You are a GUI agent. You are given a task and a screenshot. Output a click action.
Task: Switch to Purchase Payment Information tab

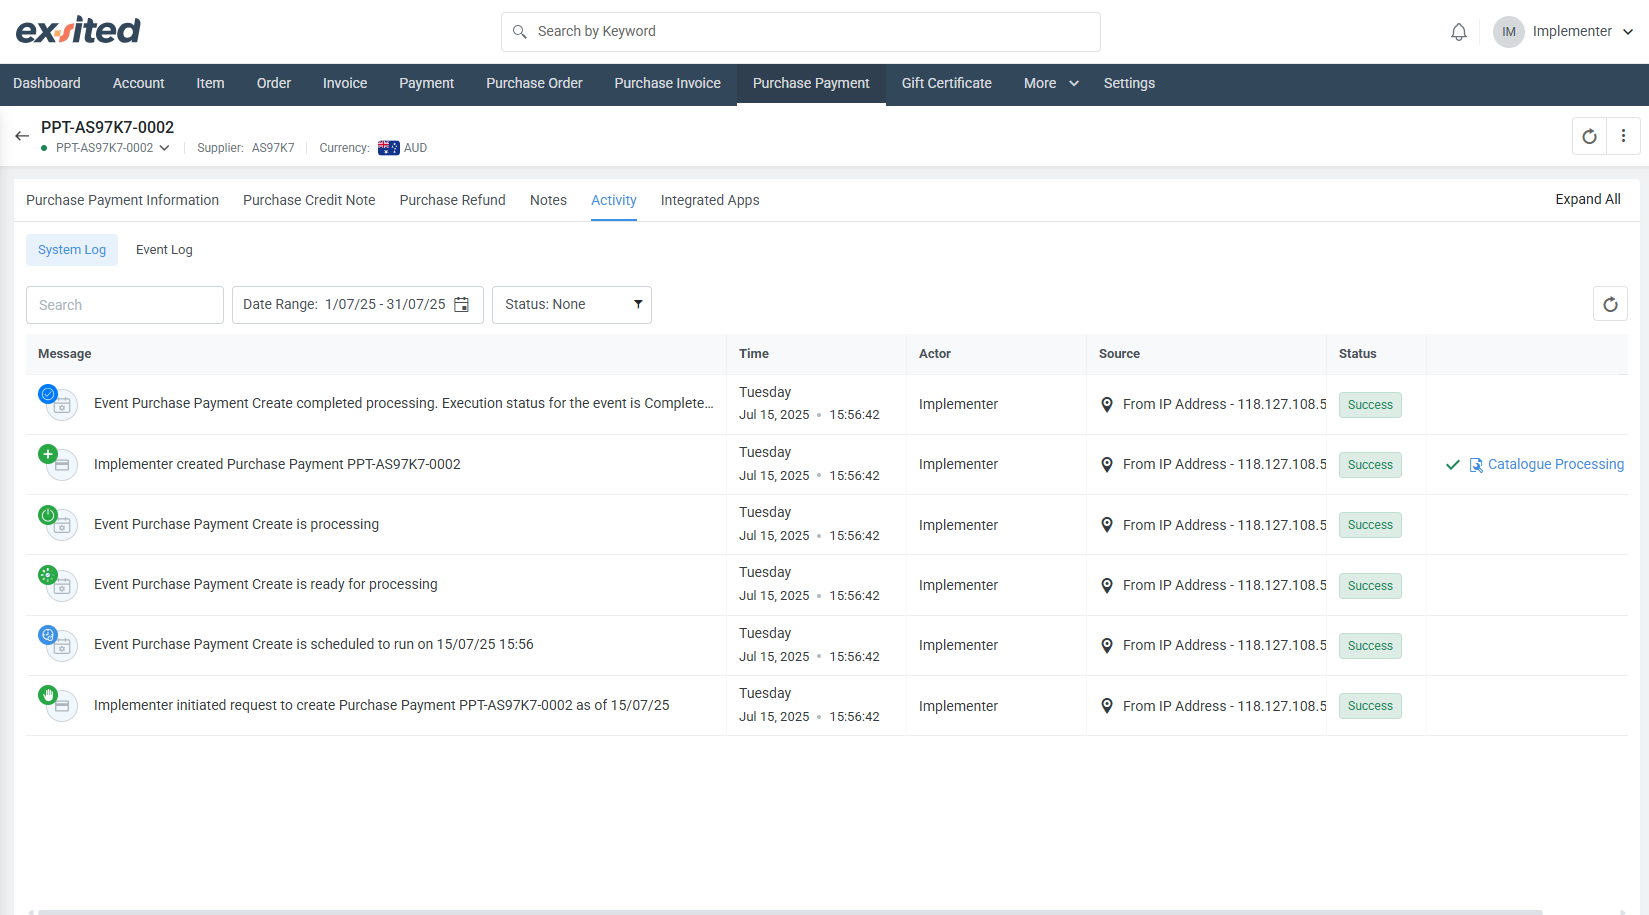122,200
